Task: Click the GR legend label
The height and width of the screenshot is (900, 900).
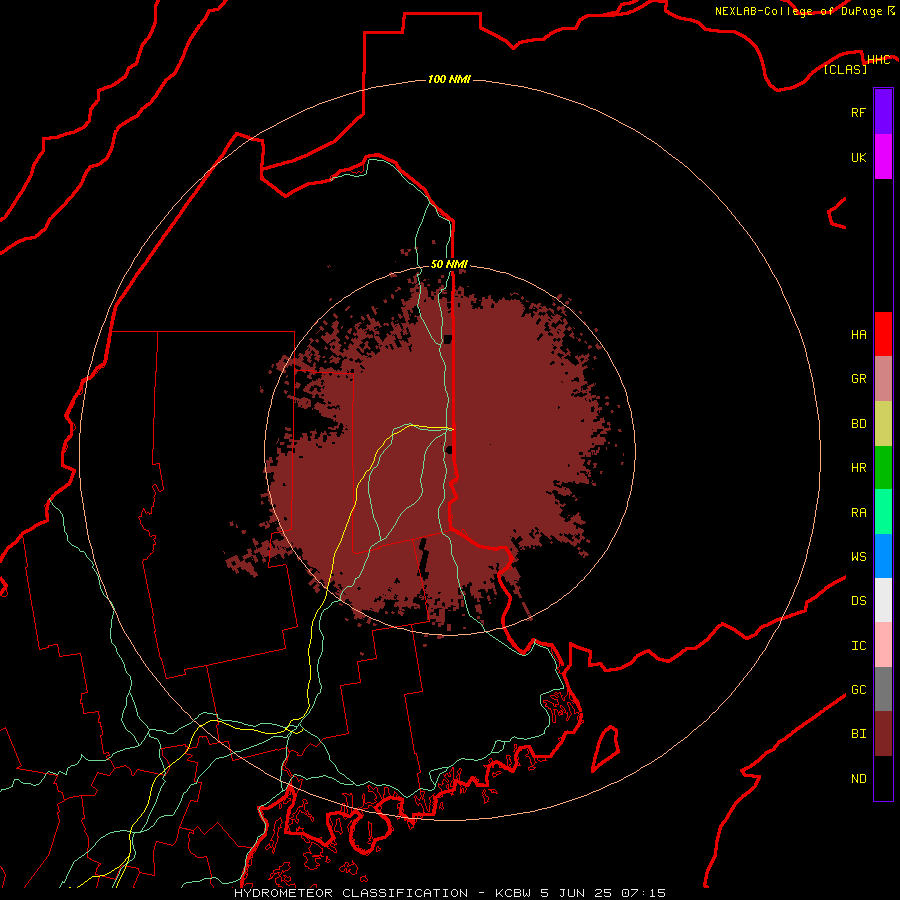Action: 858,379
